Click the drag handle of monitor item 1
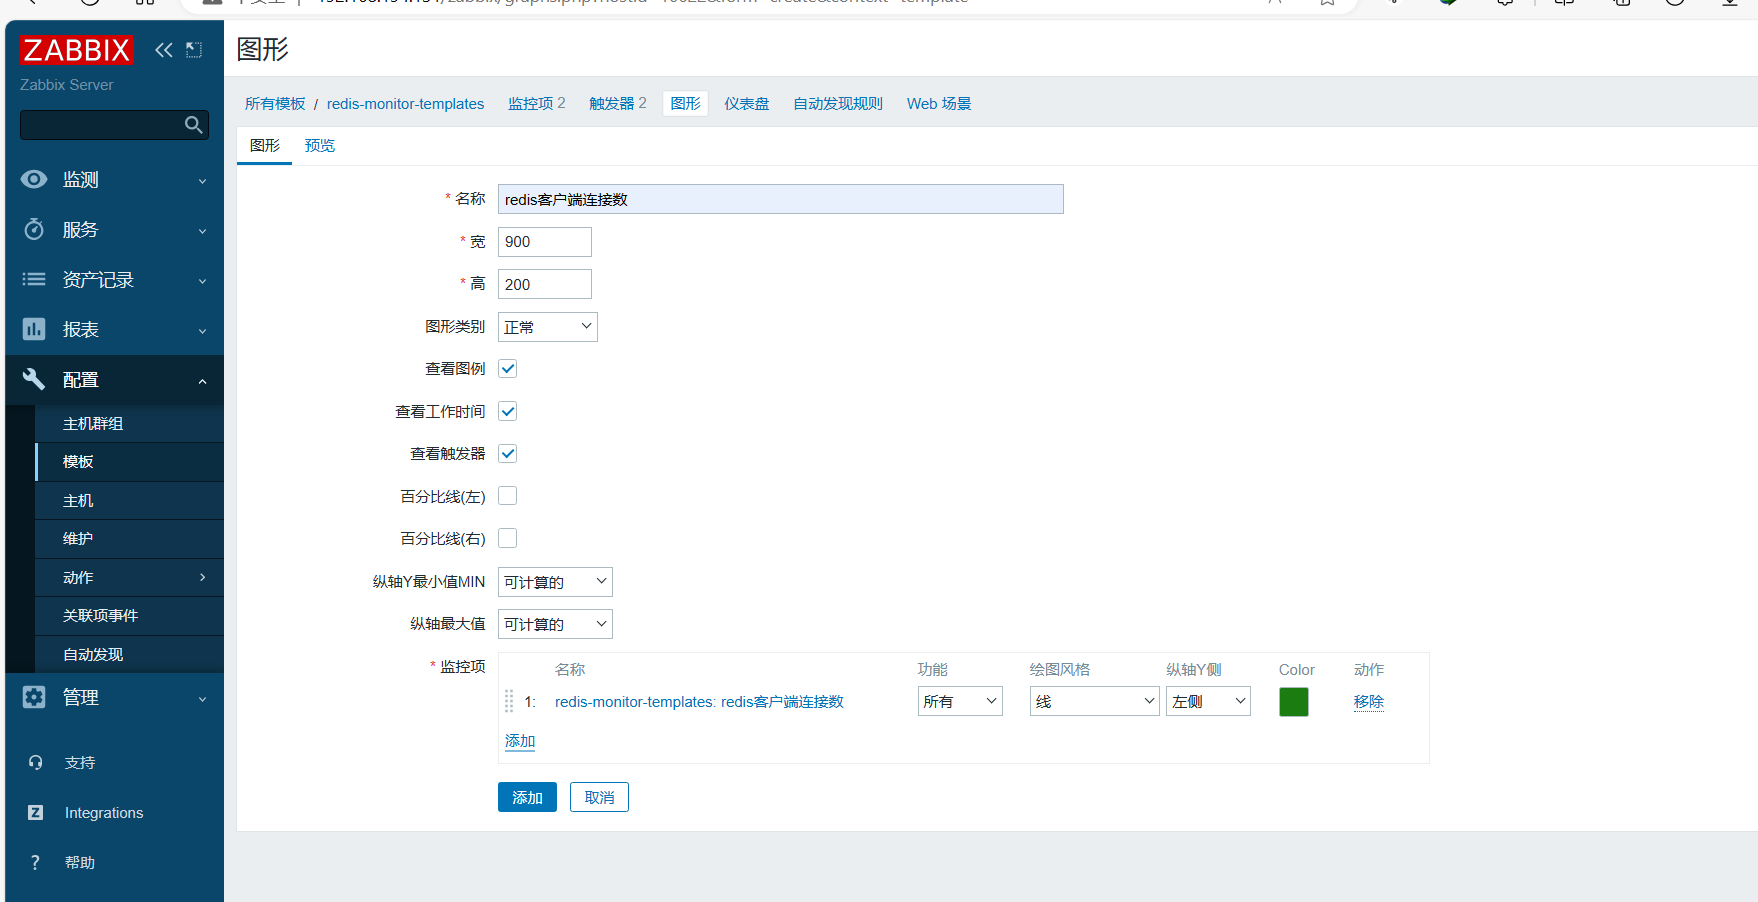This screenshot has width=1758, height=902. click(x=509, y=701)
